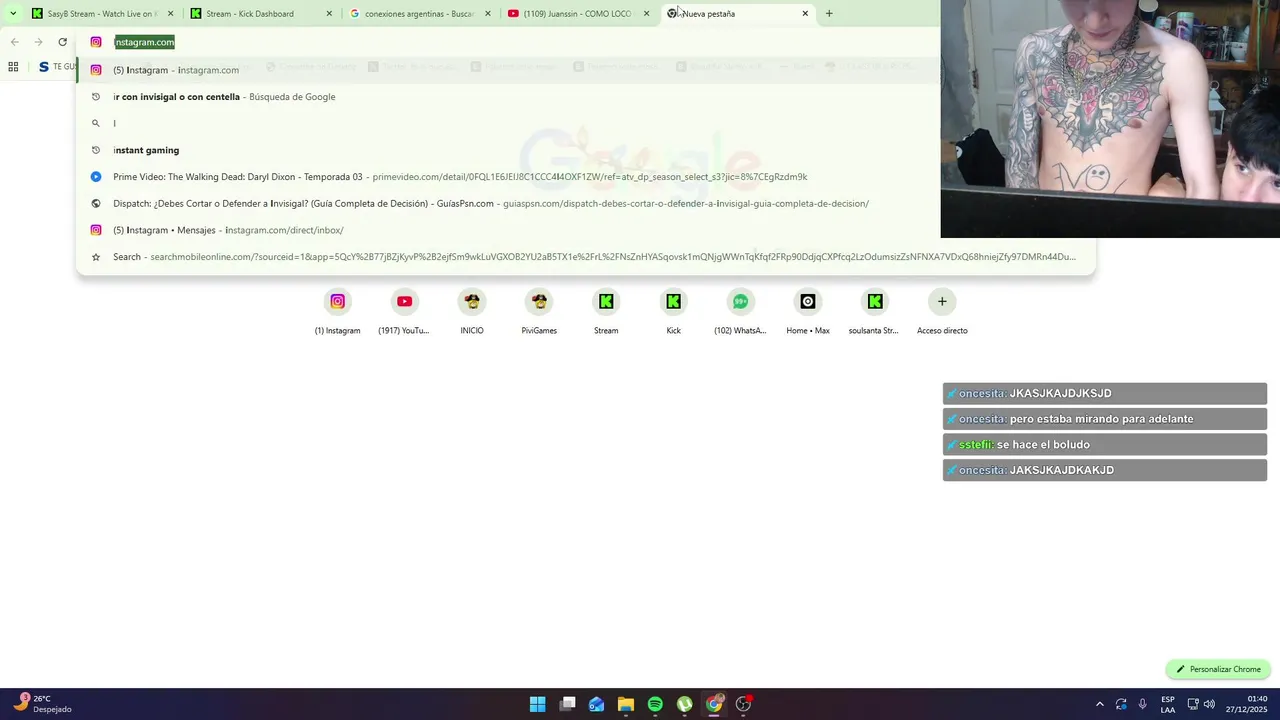Viewport: 1280px width, 720px height.
Task: Open the uTorrent taskbar icon
Action: click(x=684, y=704)
